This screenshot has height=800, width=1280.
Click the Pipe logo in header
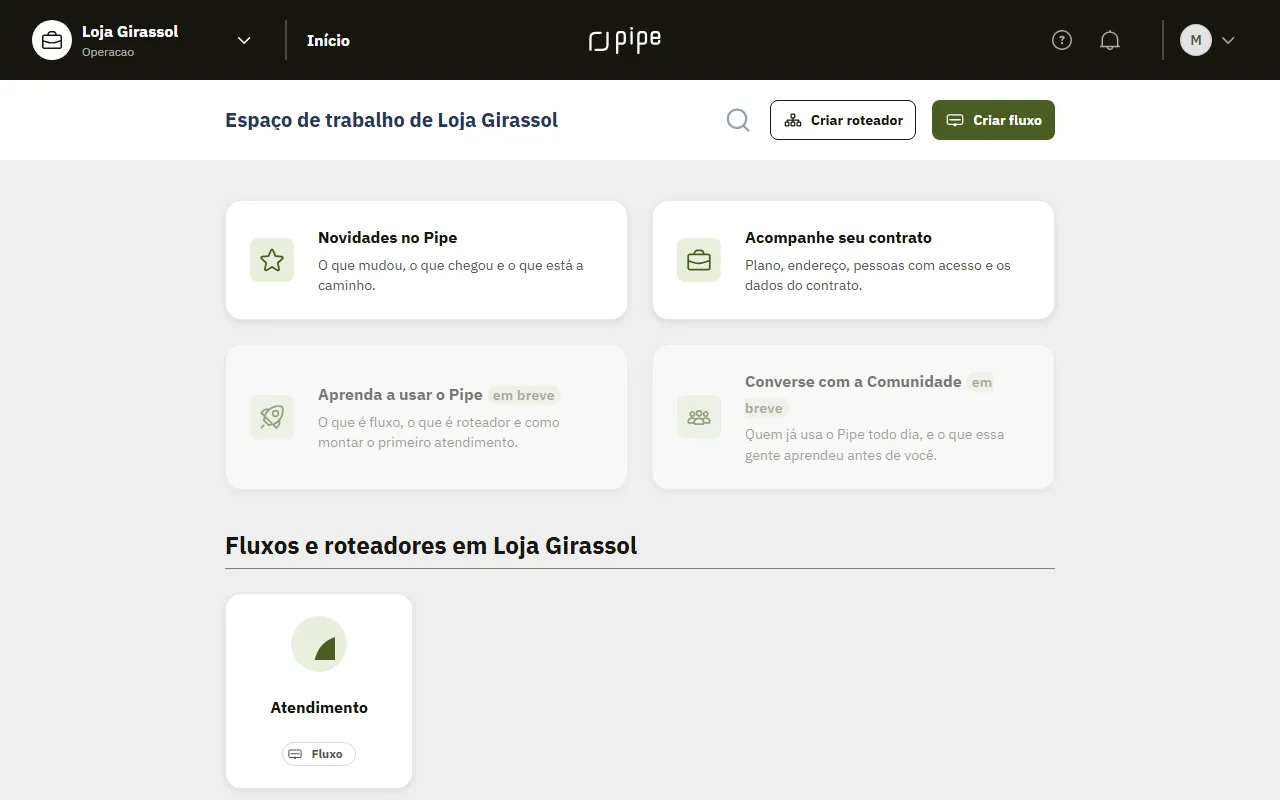coord(625,40)
